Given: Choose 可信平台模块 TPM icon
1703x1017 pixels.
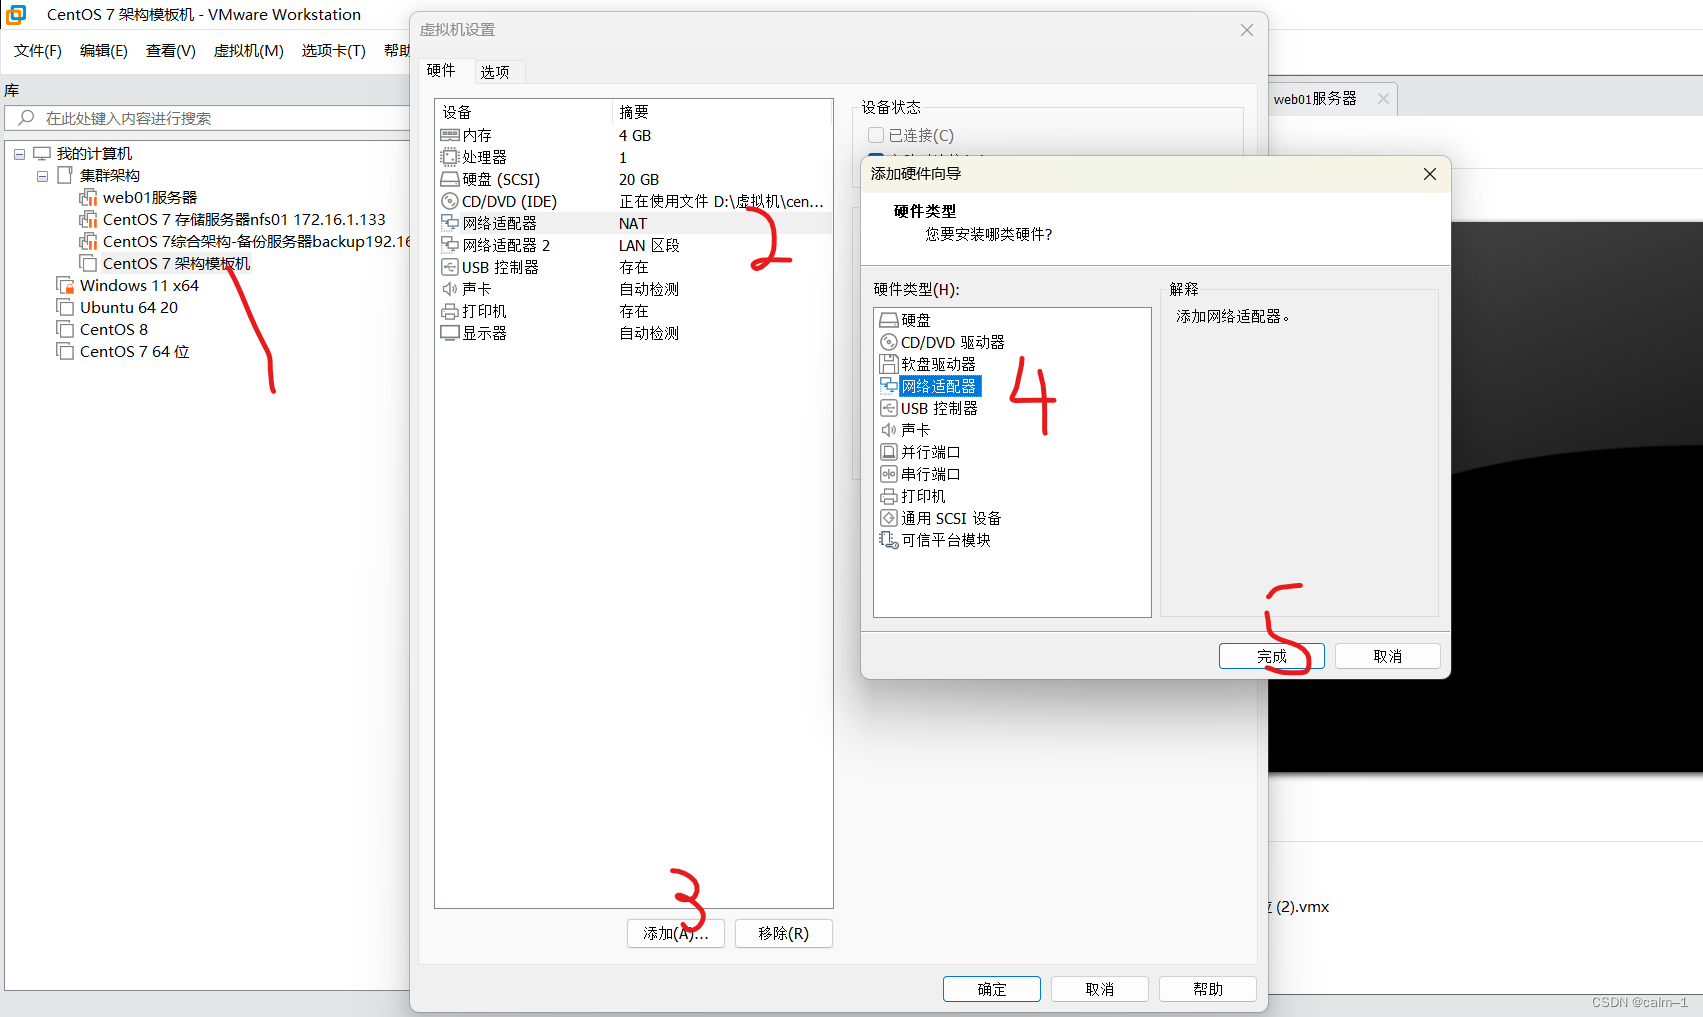Looking at the screenshot, I should click(888, 540).
